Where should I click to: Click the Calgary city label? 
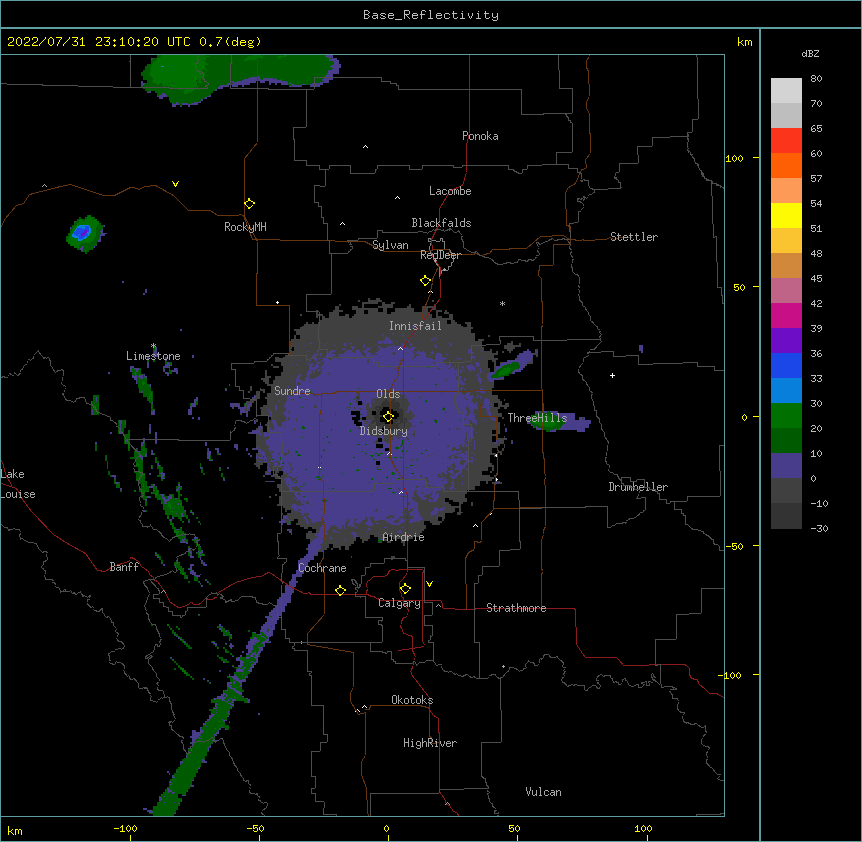[399, 603]
